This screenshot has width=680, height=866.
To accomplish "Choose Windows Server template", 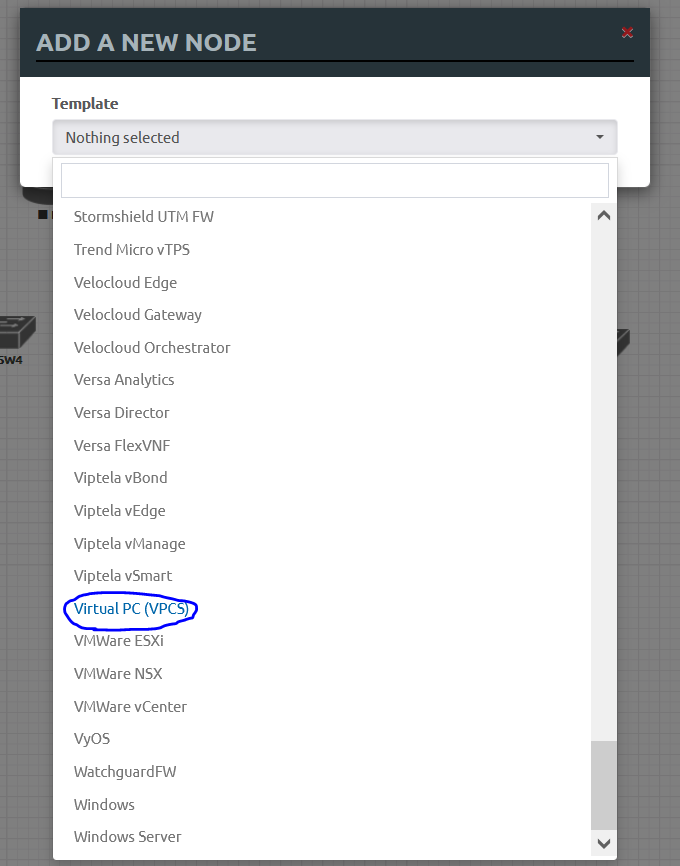I will [x=128, y=837].
